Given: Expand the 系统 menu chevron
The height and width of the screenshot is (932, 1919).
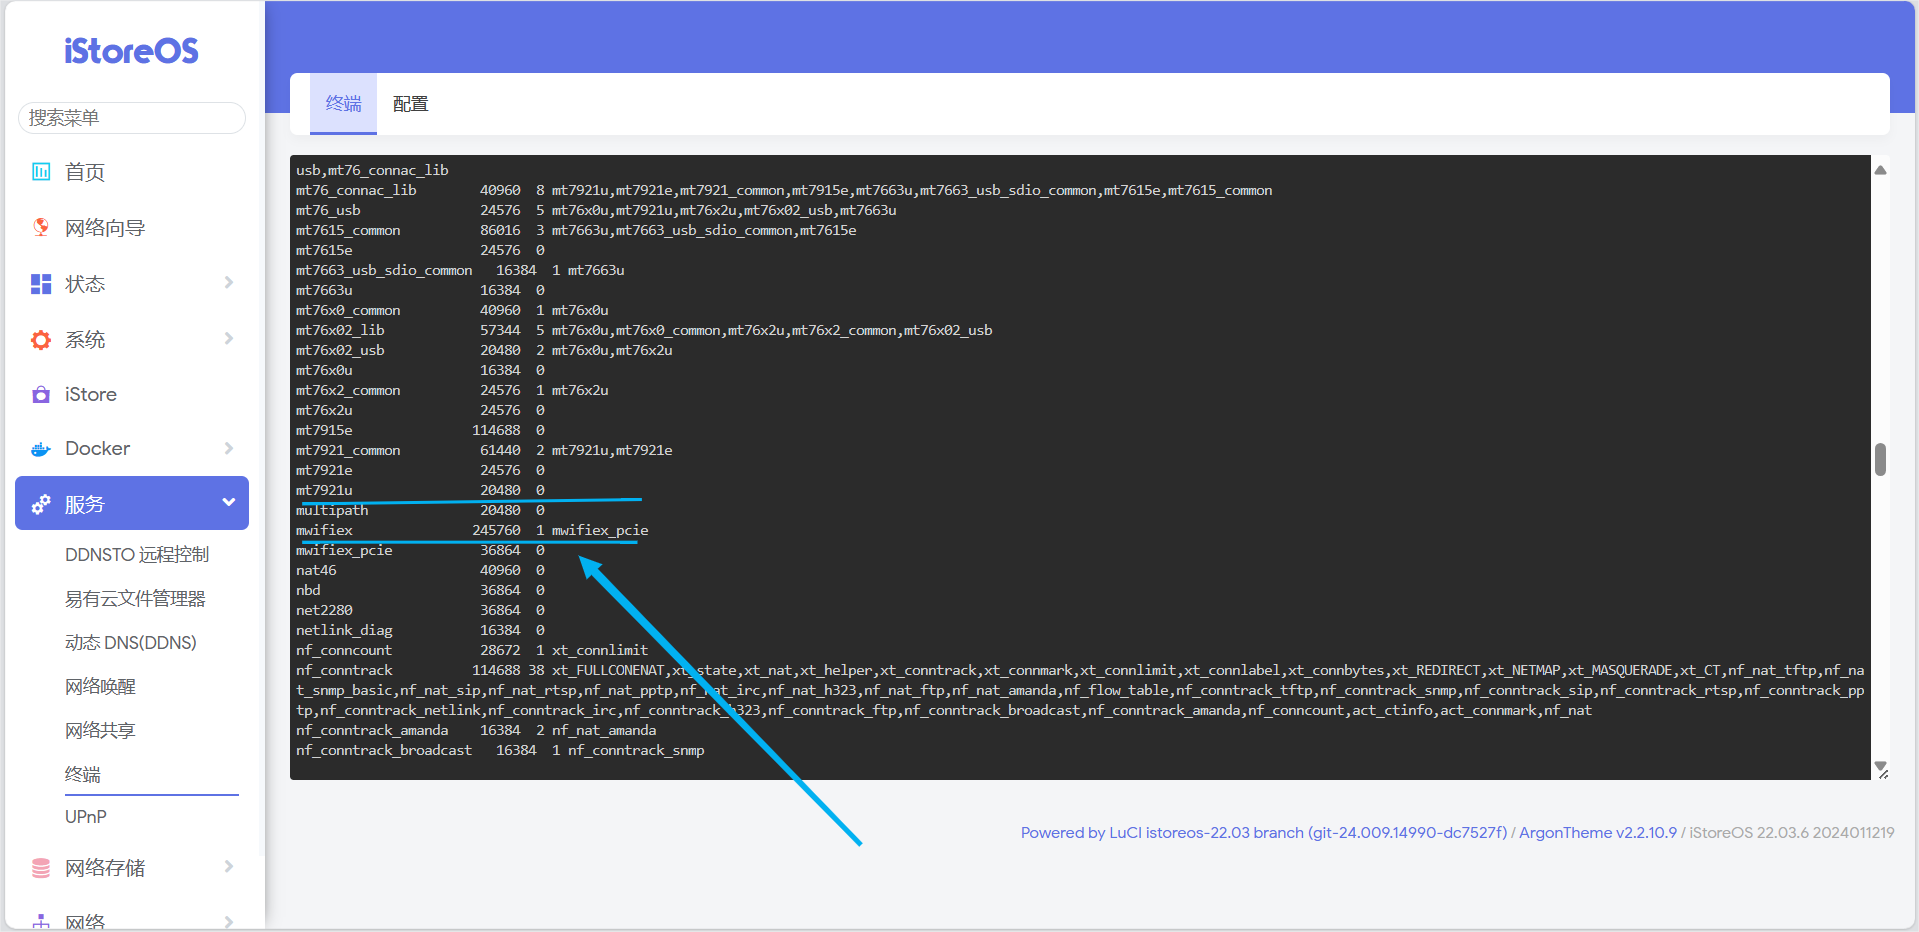Looking at the screenshot, I should [x=229, y=339].
